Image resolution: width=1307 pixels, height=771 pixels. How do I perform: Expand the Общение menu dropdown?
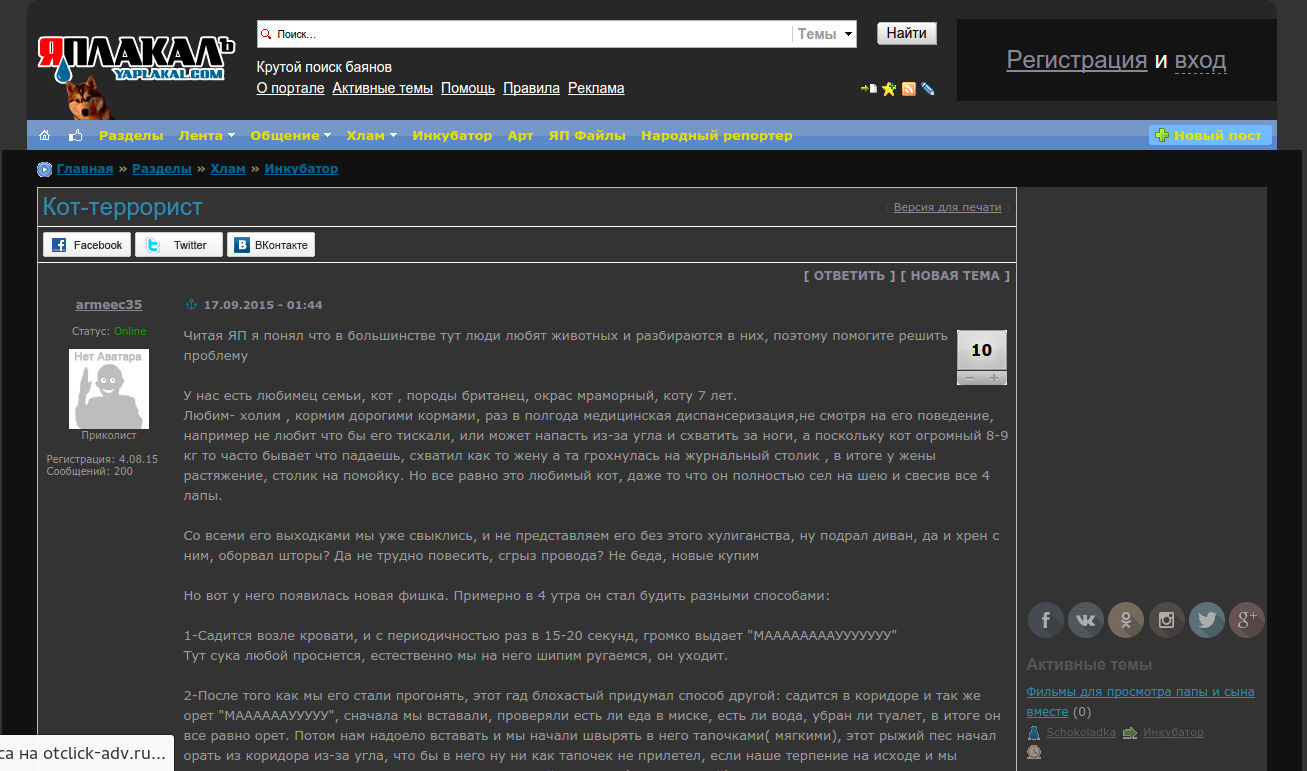291,135
